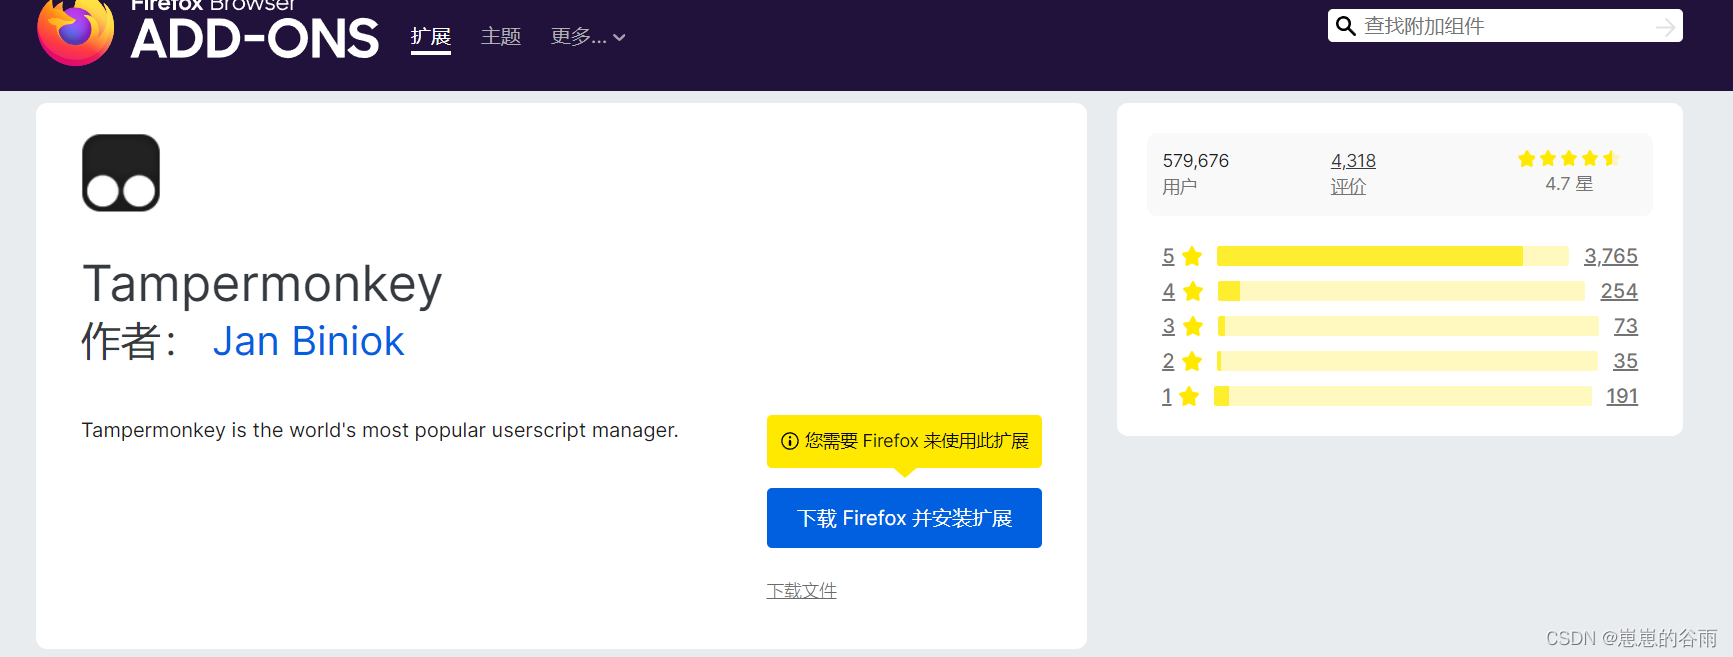Click the 5-star rating bar
The width and height of the screenshot is (1733, 657).
(x=1393, y=256)
